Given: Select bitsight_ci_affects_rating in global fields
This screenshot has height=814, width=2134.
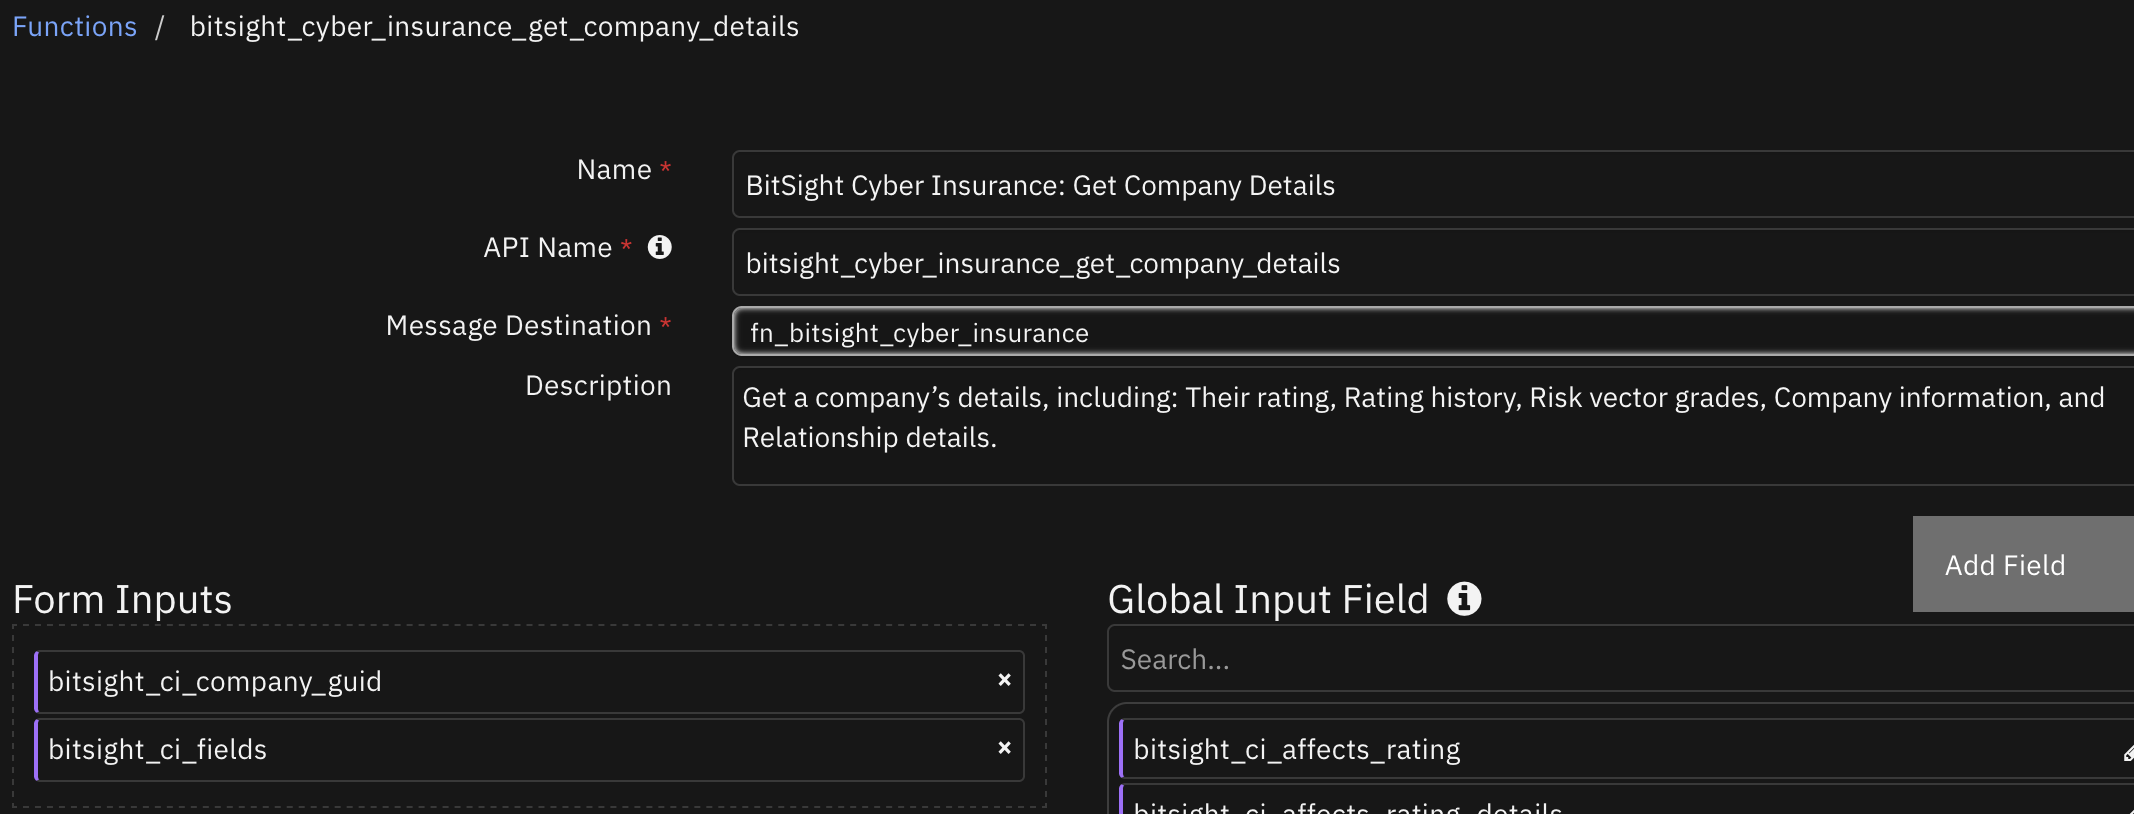Looking at the screenshot, I should [1626, 749].
